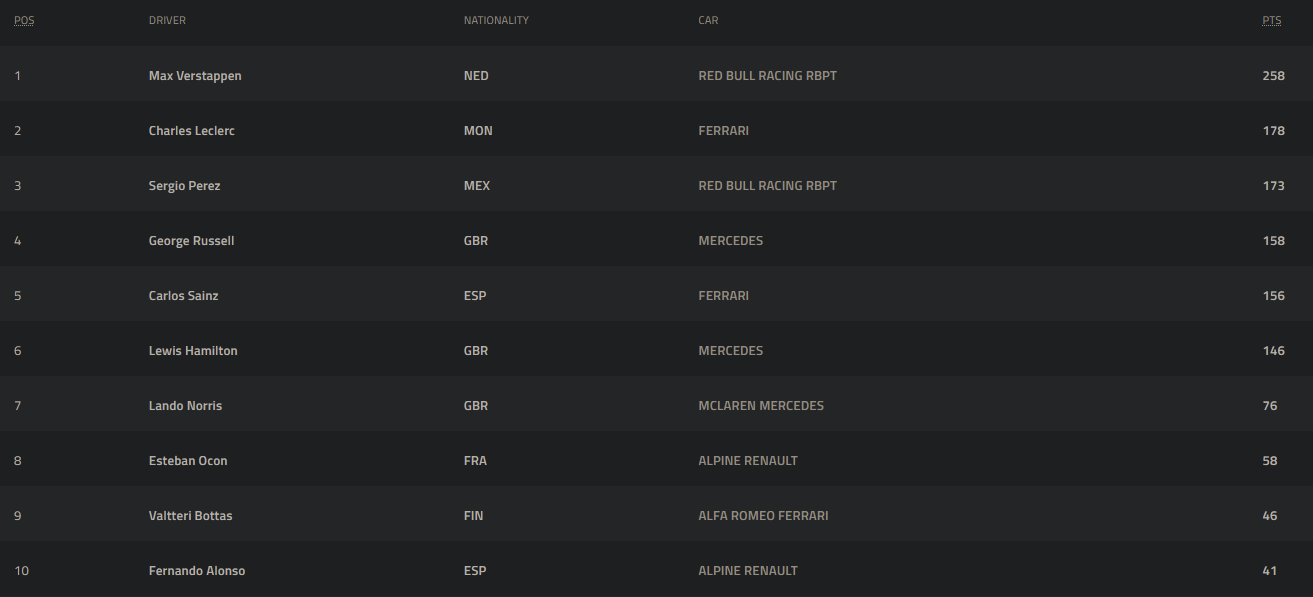This screenshot has width=1313, height=597.
Task: Select Fernando Alonso driver name
Action: pos(197,571)
